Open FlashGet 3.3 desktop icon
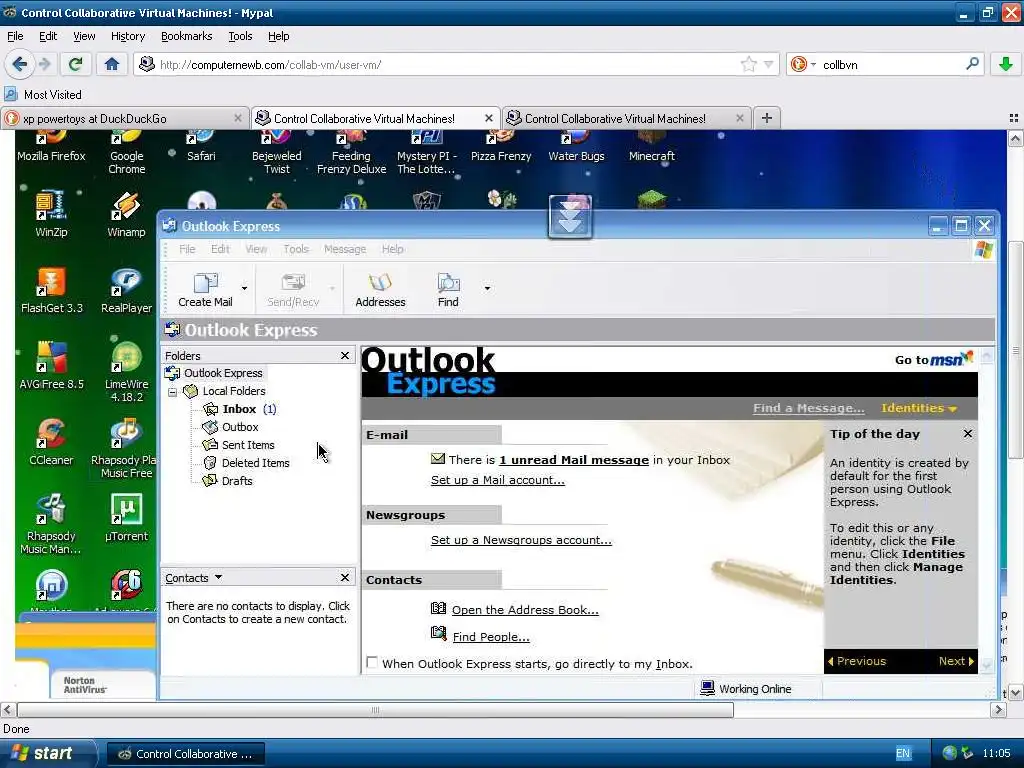Viewport: 1024px width, 768px height. [52, 290]
